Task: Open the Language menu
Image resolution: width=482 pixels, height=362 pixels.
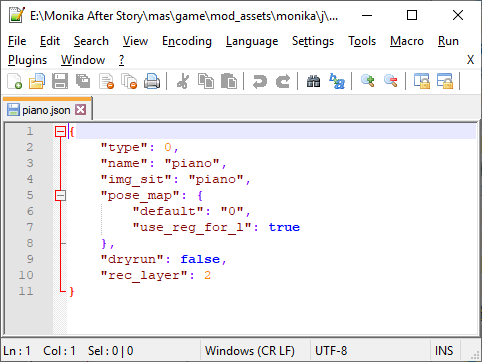Action: (x=252, y=41)
